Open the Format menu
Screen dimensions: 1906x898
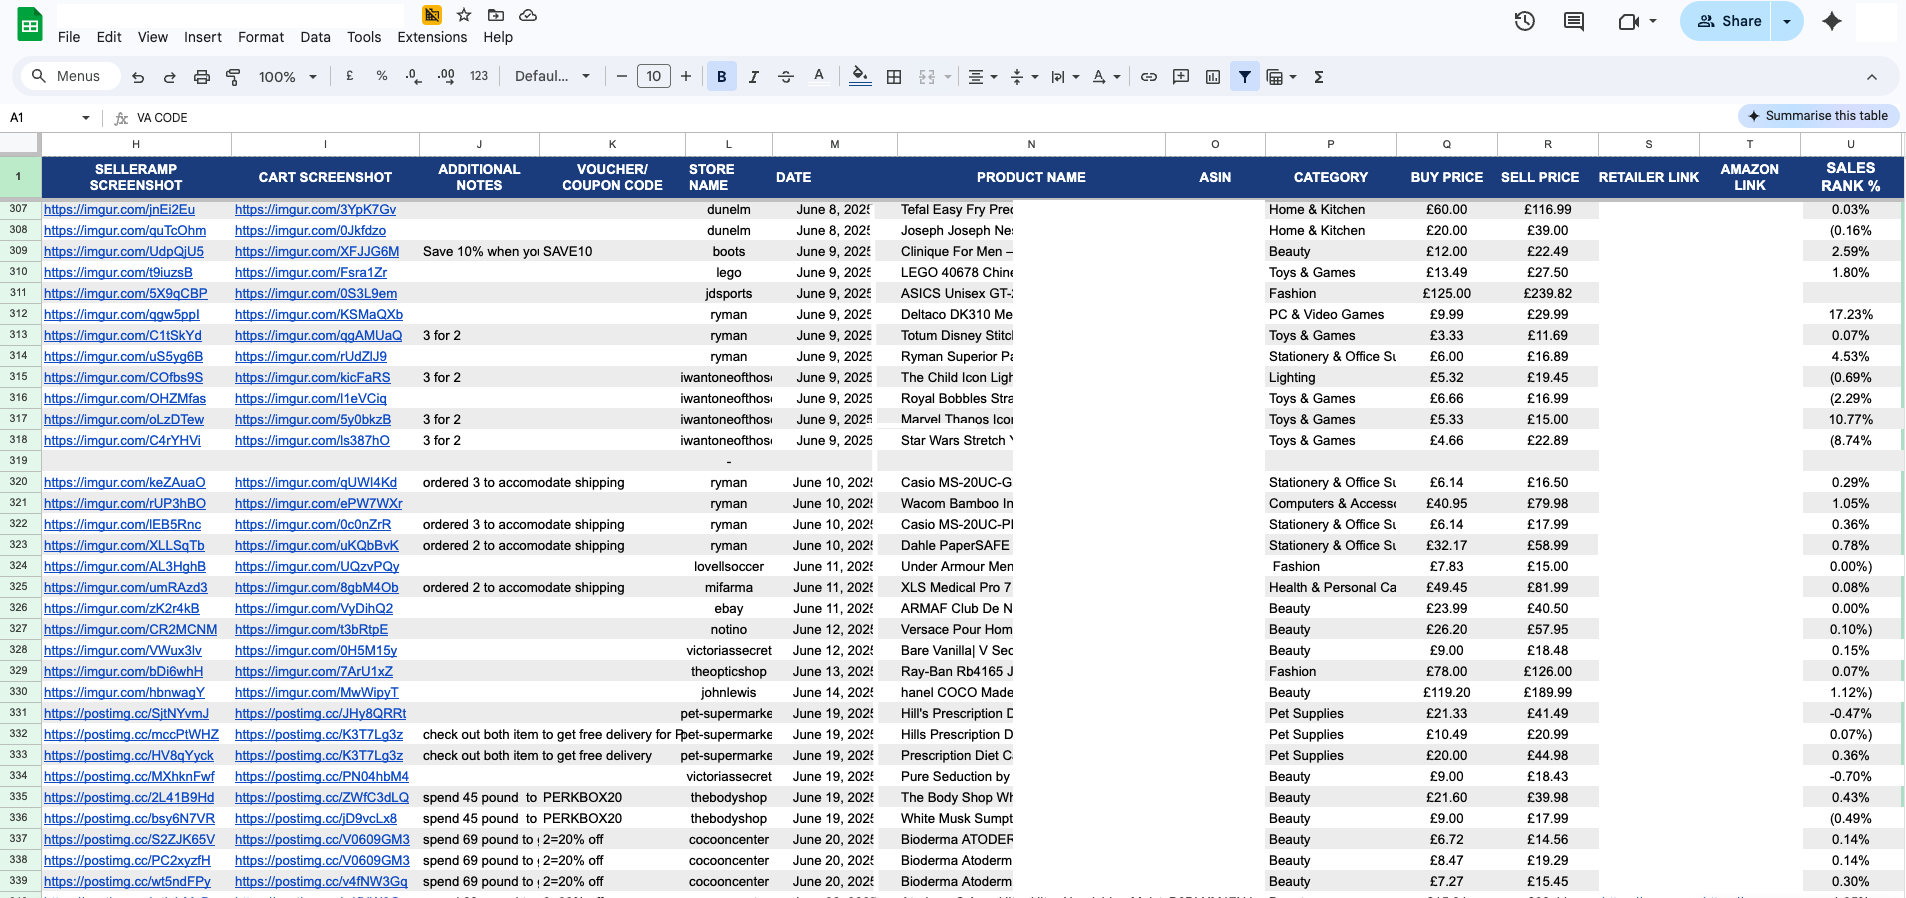261,37
